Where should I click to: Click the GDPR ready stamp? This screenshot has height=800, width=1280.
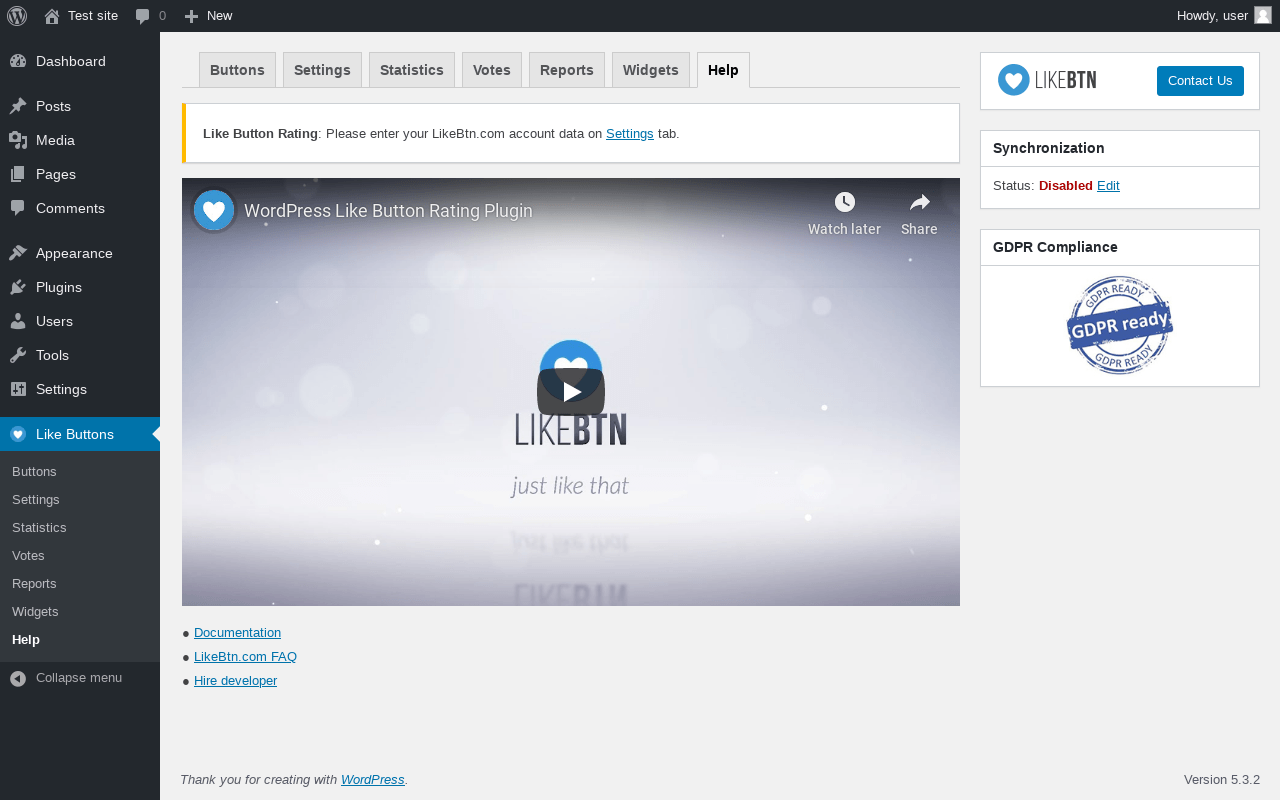[1120, 325]
